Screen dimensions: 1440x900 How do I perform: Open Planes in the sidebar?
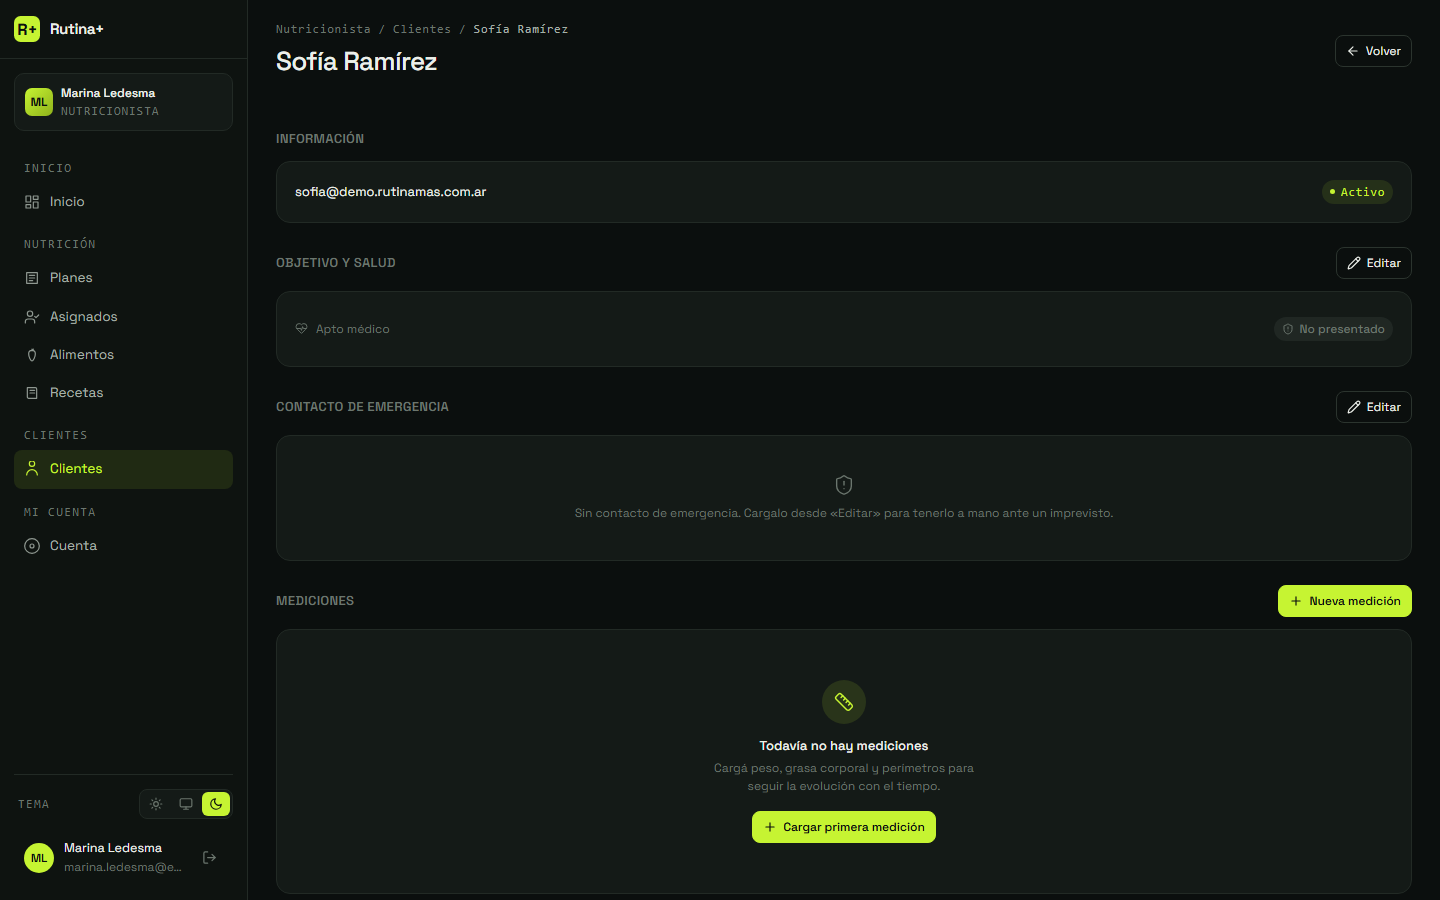[x=123, y=278]
